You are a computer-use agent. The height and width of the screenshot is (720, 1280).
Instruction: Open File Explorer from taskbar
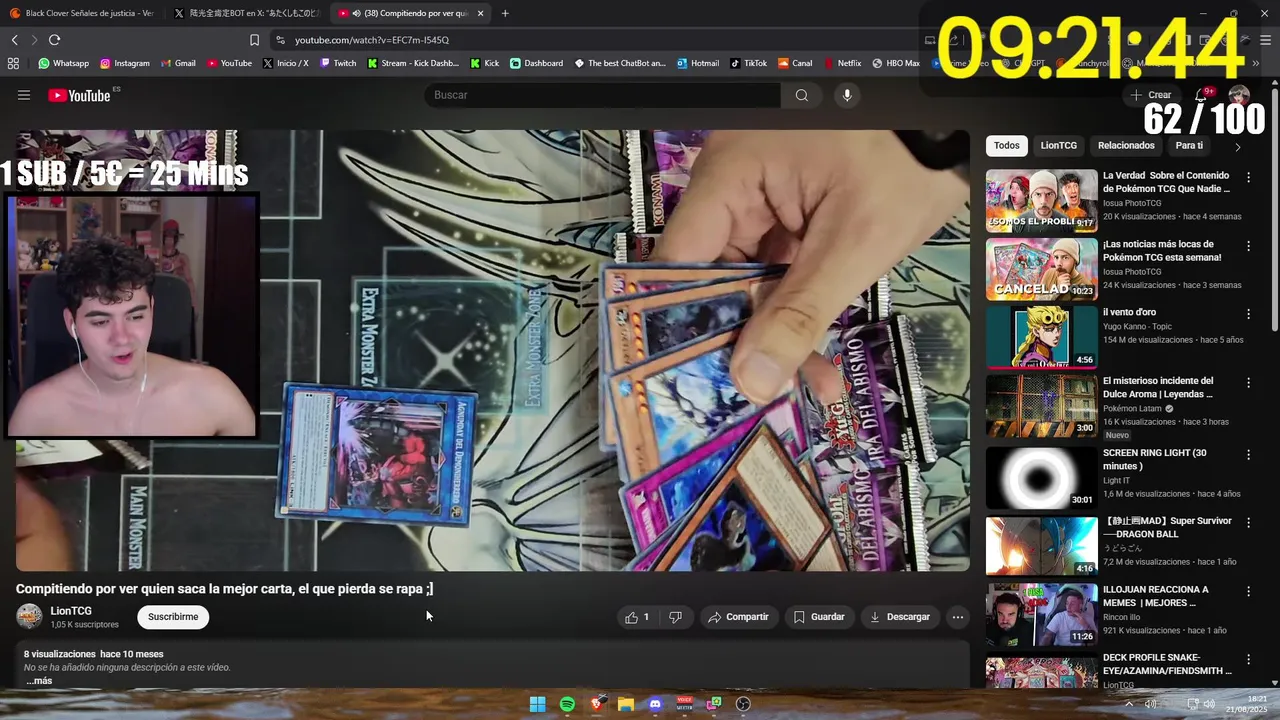[x=625, y=704]
